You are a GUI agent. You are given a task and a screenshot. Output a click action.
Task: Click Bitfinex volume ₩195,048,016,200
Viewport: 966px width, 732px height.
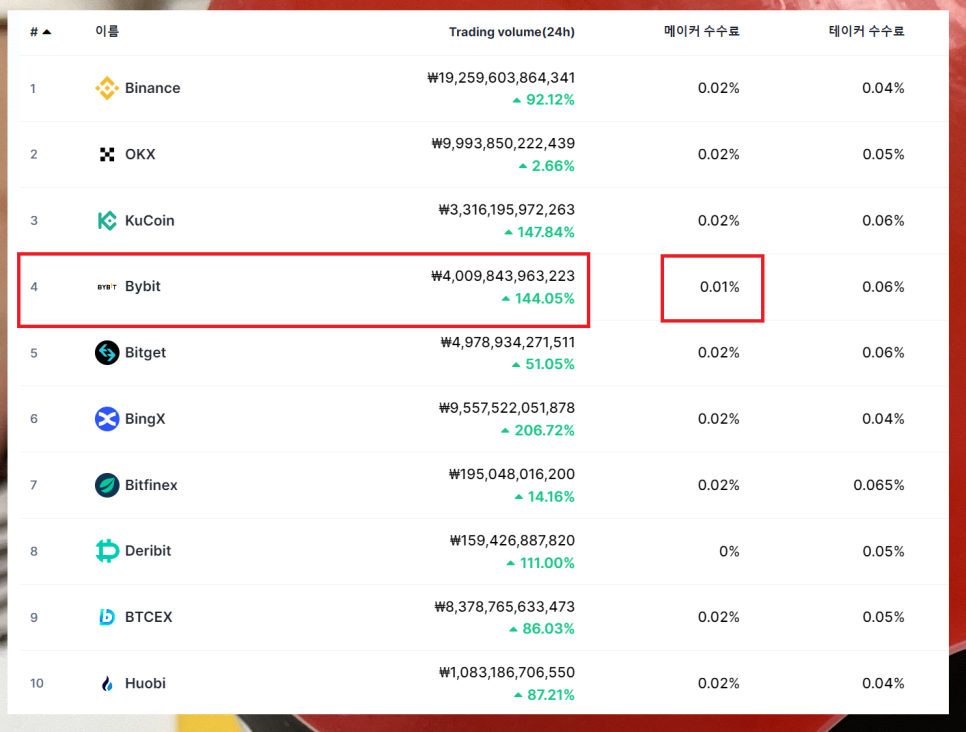click(x=511, y=474)
